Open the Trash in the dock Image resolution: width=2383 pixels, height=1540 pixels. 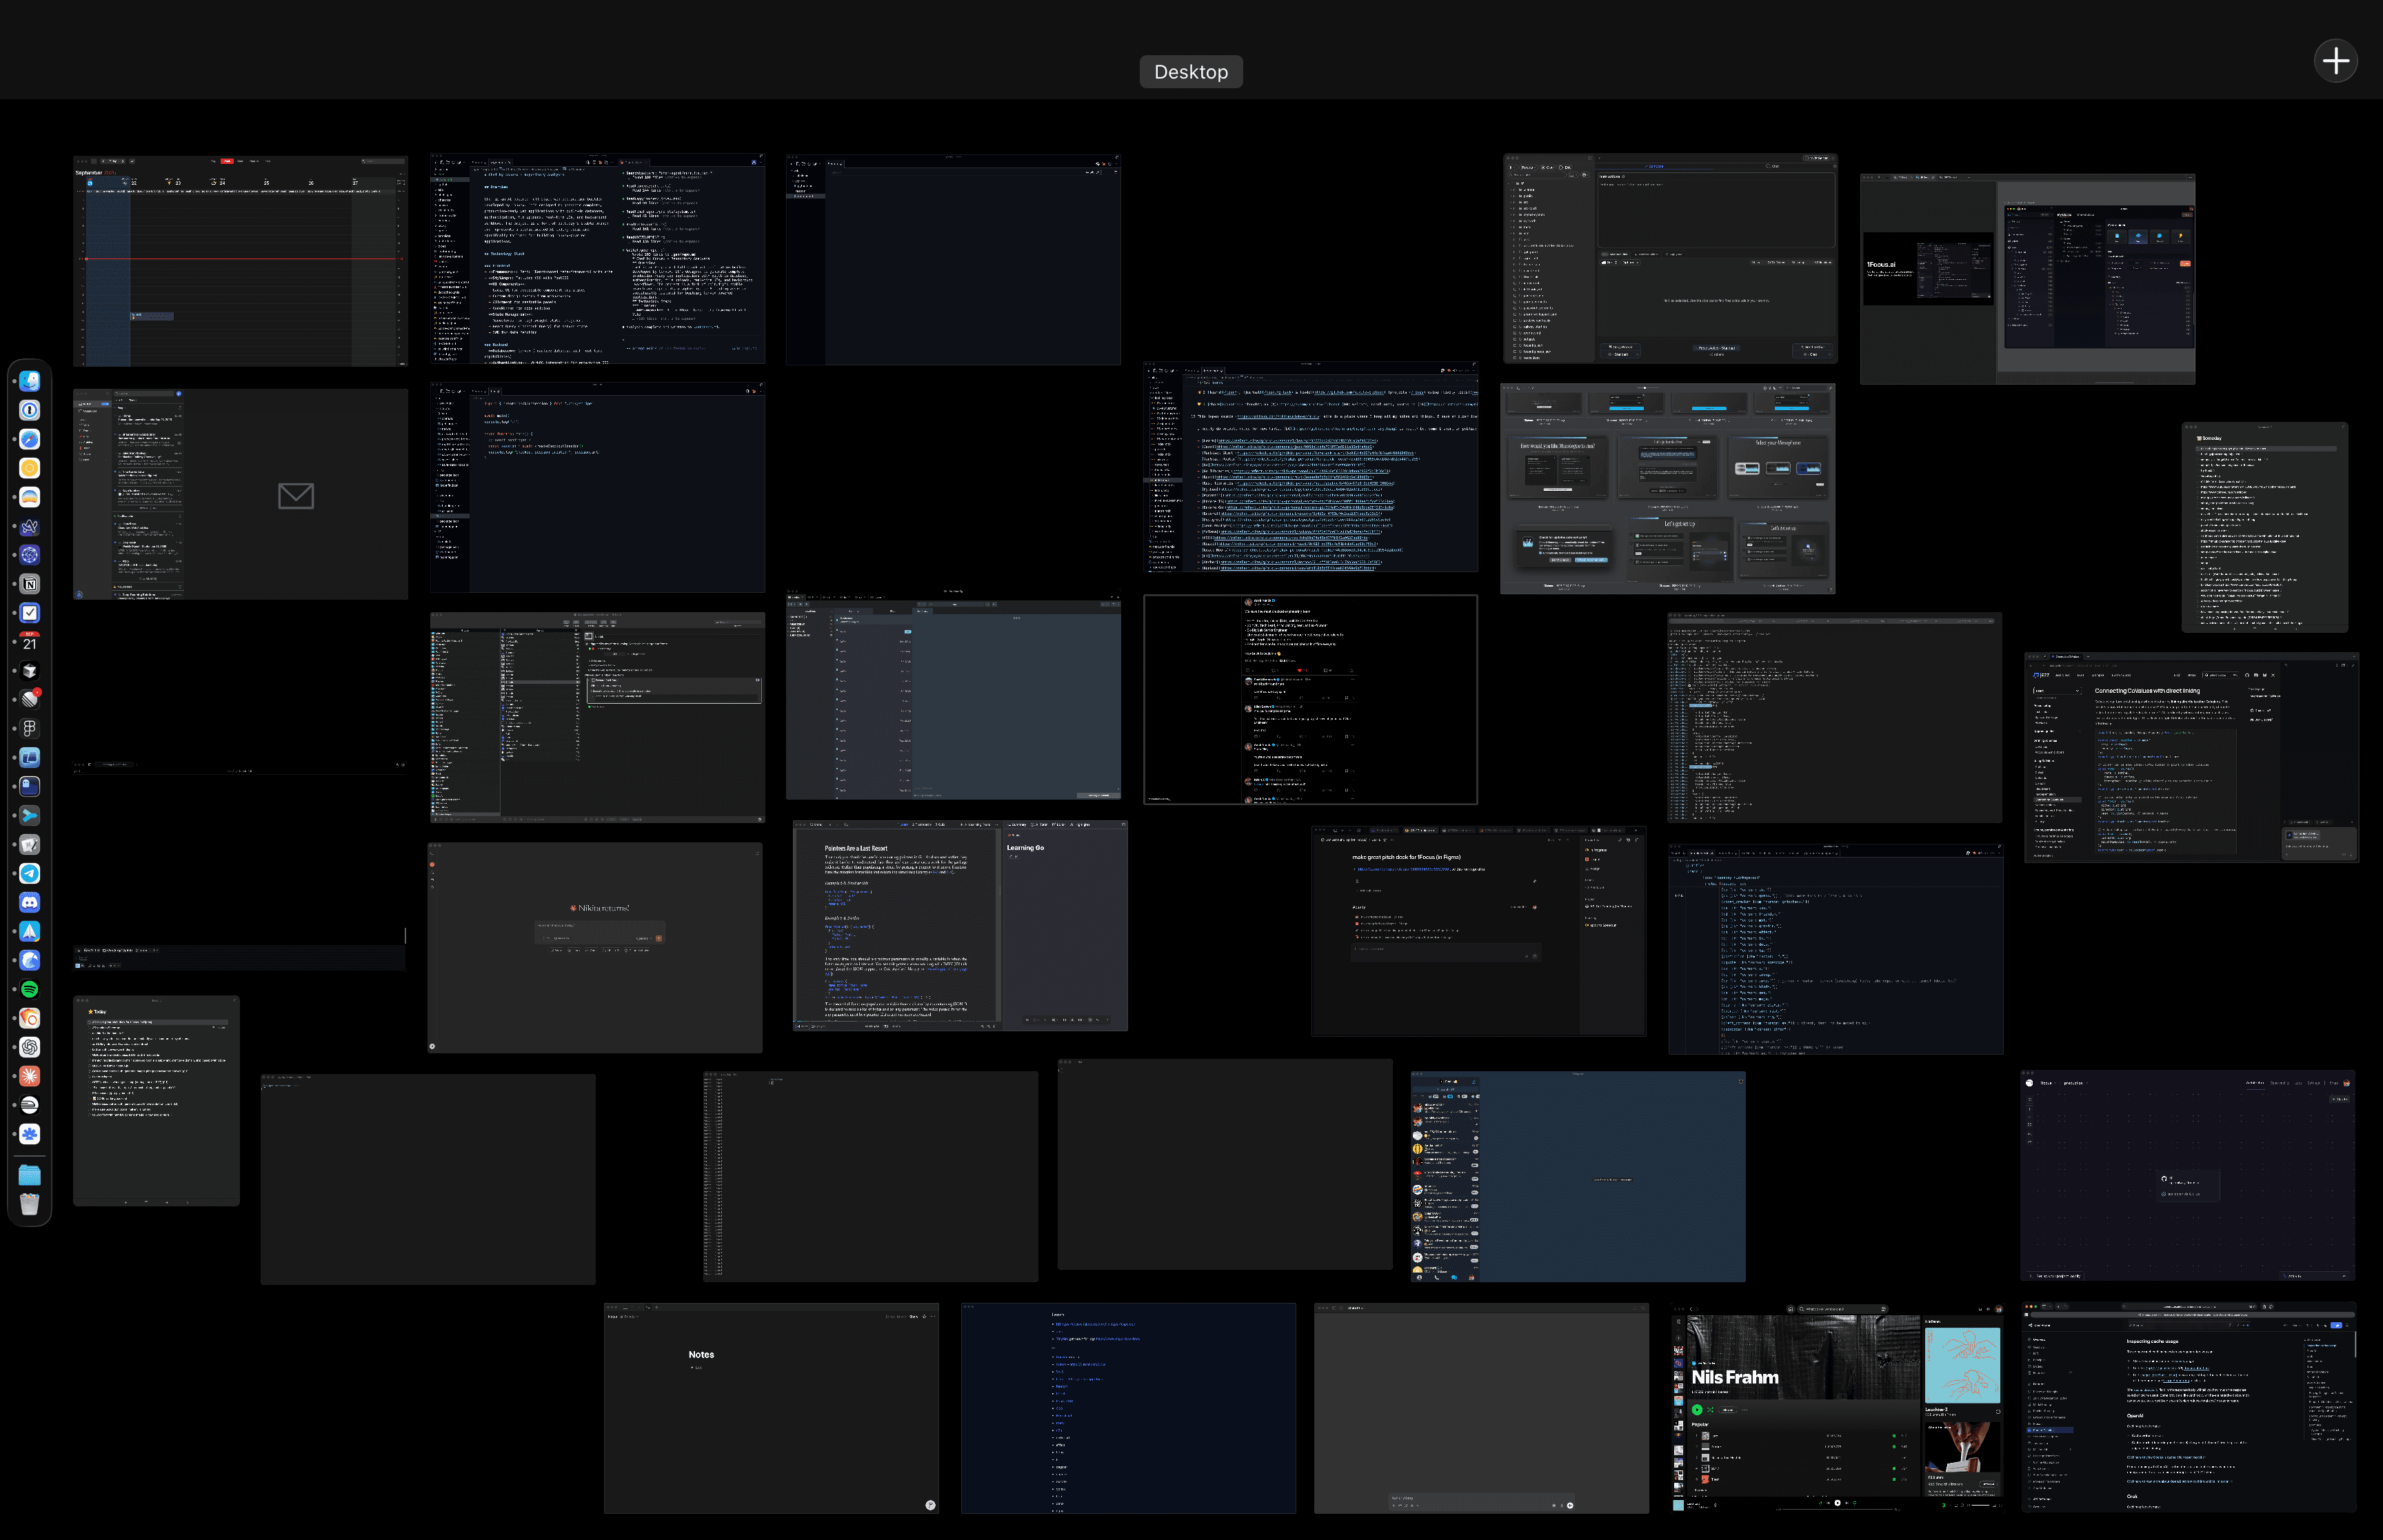[x=30, y=1204]
